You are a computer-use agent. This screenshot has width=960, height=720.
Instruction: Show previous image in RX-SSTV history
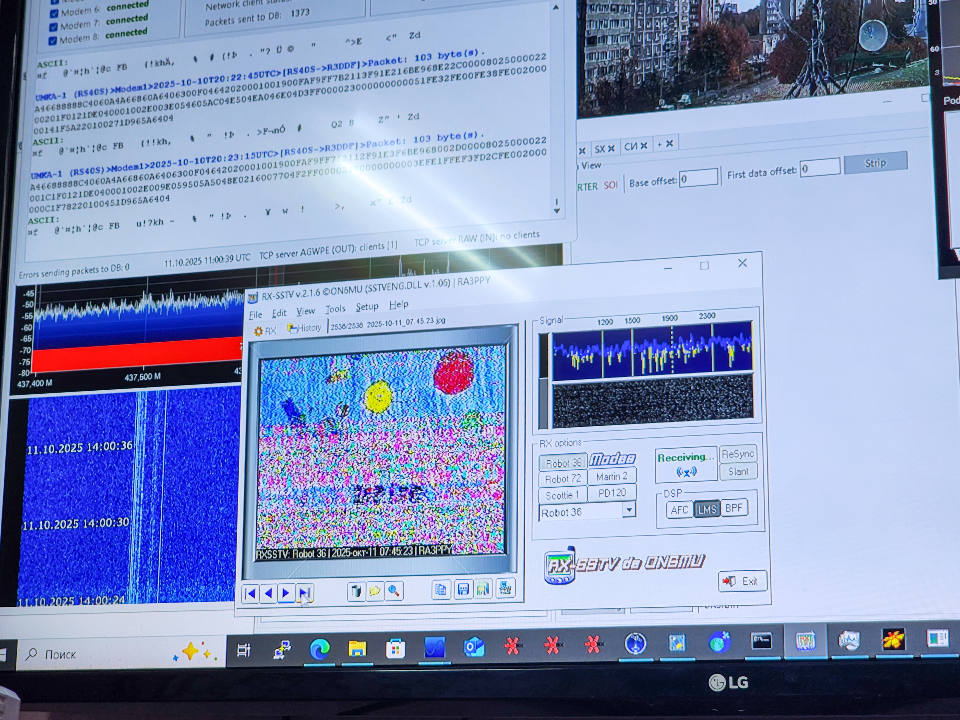268,593
